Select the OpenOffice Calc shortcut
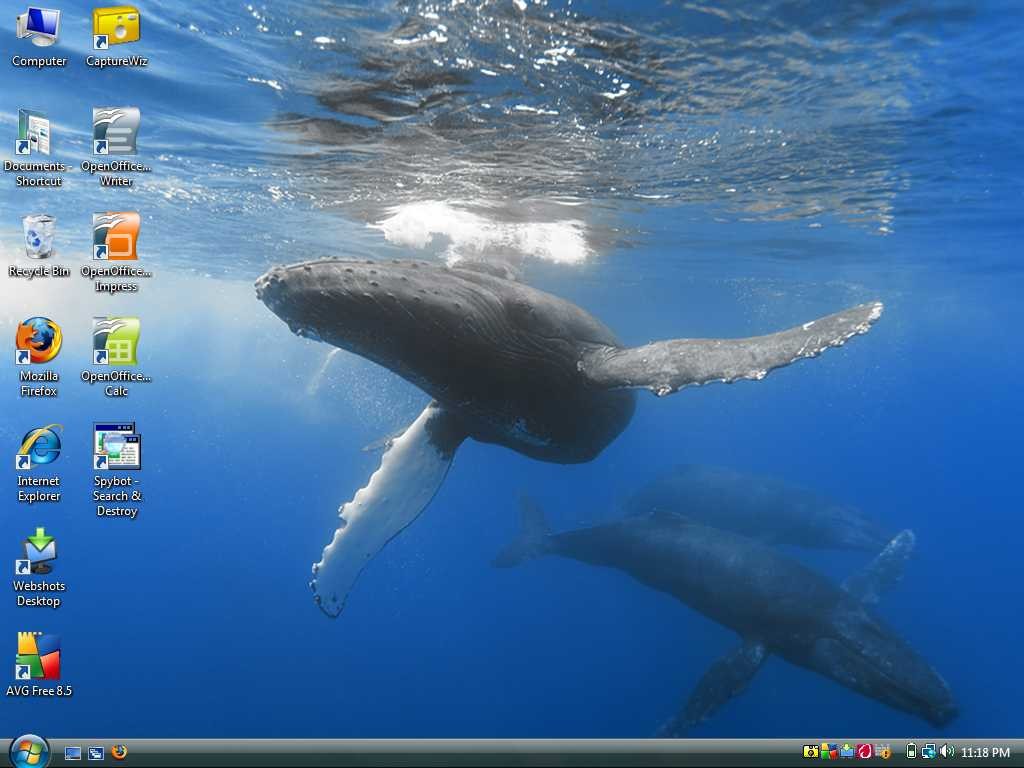Viewport: 1024px width, 768px height. tap(116, 357)
